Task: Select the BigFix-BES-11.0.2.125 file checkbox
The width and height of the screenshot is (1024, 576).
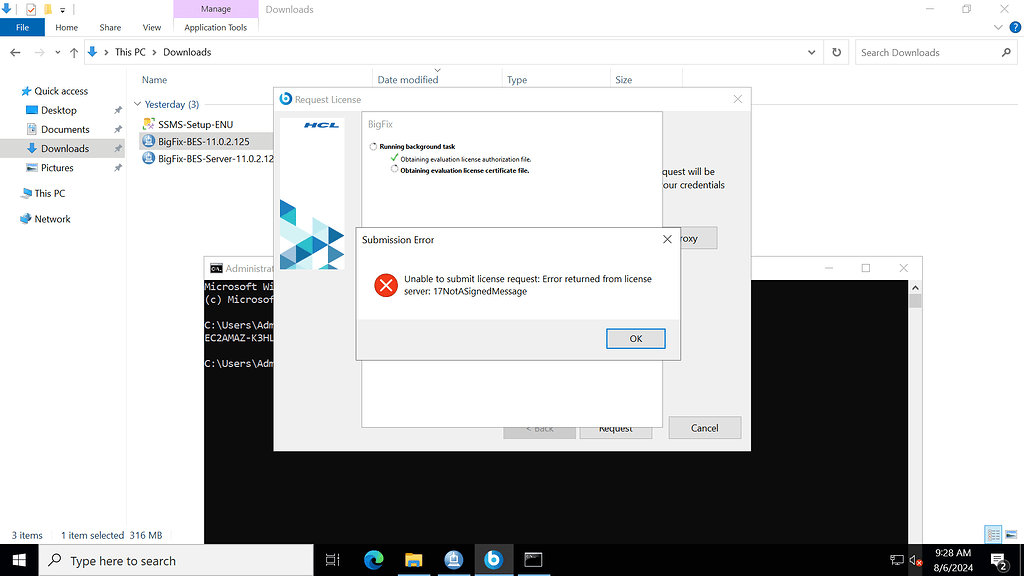Action: [142, 141]
